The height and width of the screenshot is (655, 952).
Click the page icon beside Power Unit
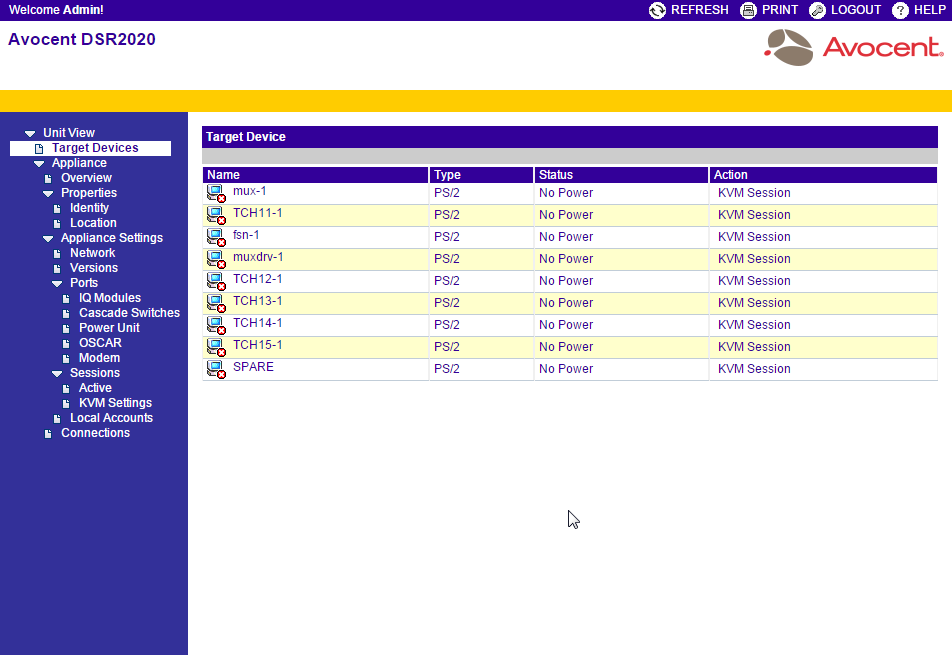[x=66, y=328]
